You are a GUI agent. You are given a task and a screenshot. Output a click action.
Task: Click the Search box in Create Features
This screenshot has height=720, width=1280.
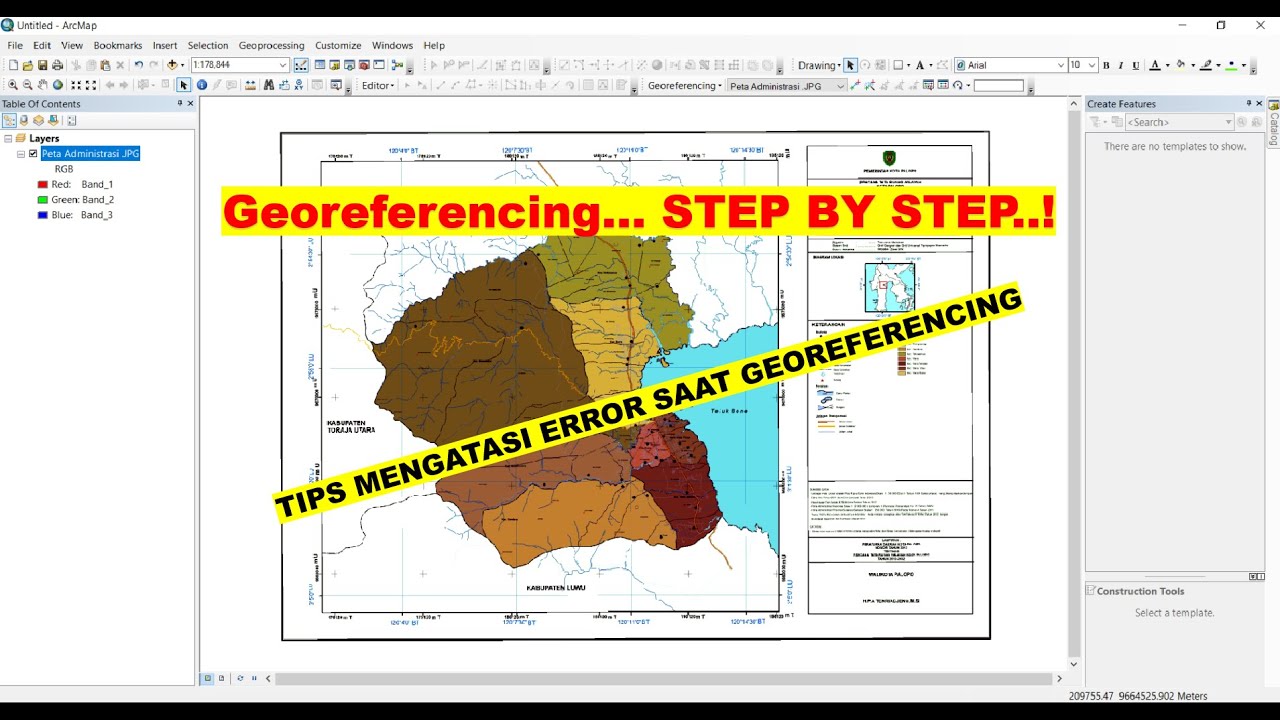click(x=1180, y=122)
